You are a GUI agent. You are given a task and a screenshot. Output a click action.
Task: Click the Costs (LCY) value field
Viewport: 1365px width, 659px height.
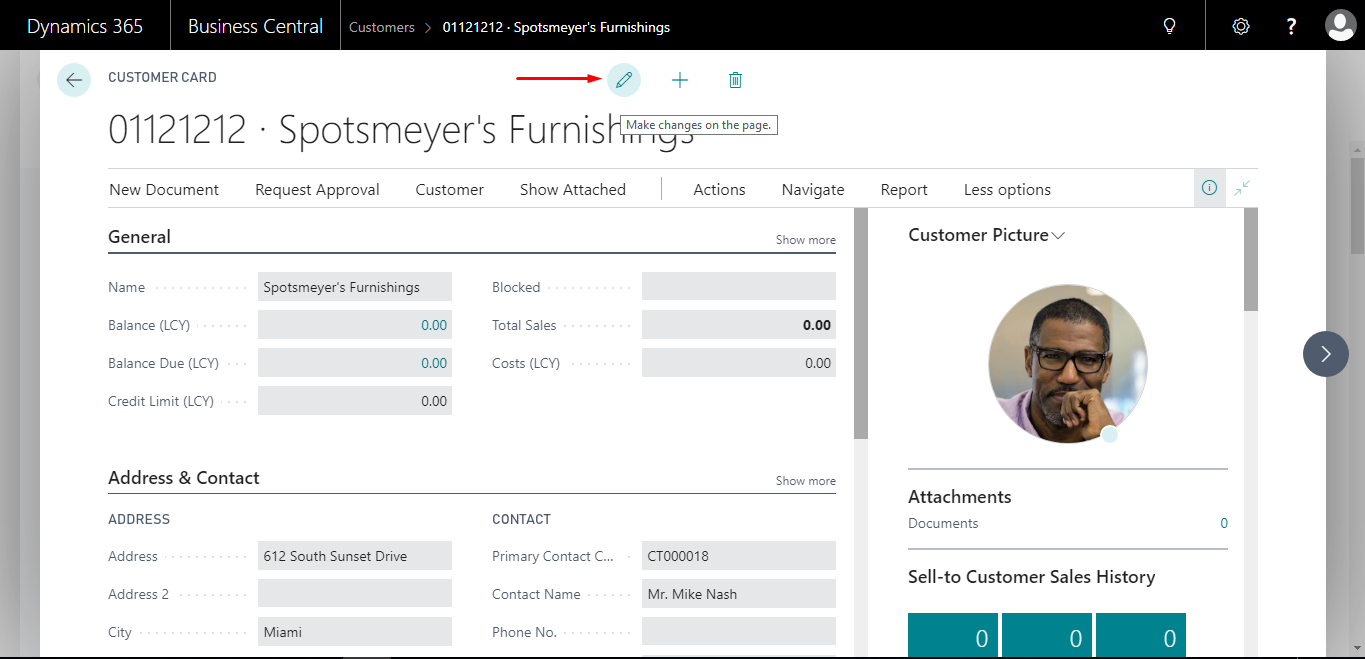coord(739,363)
